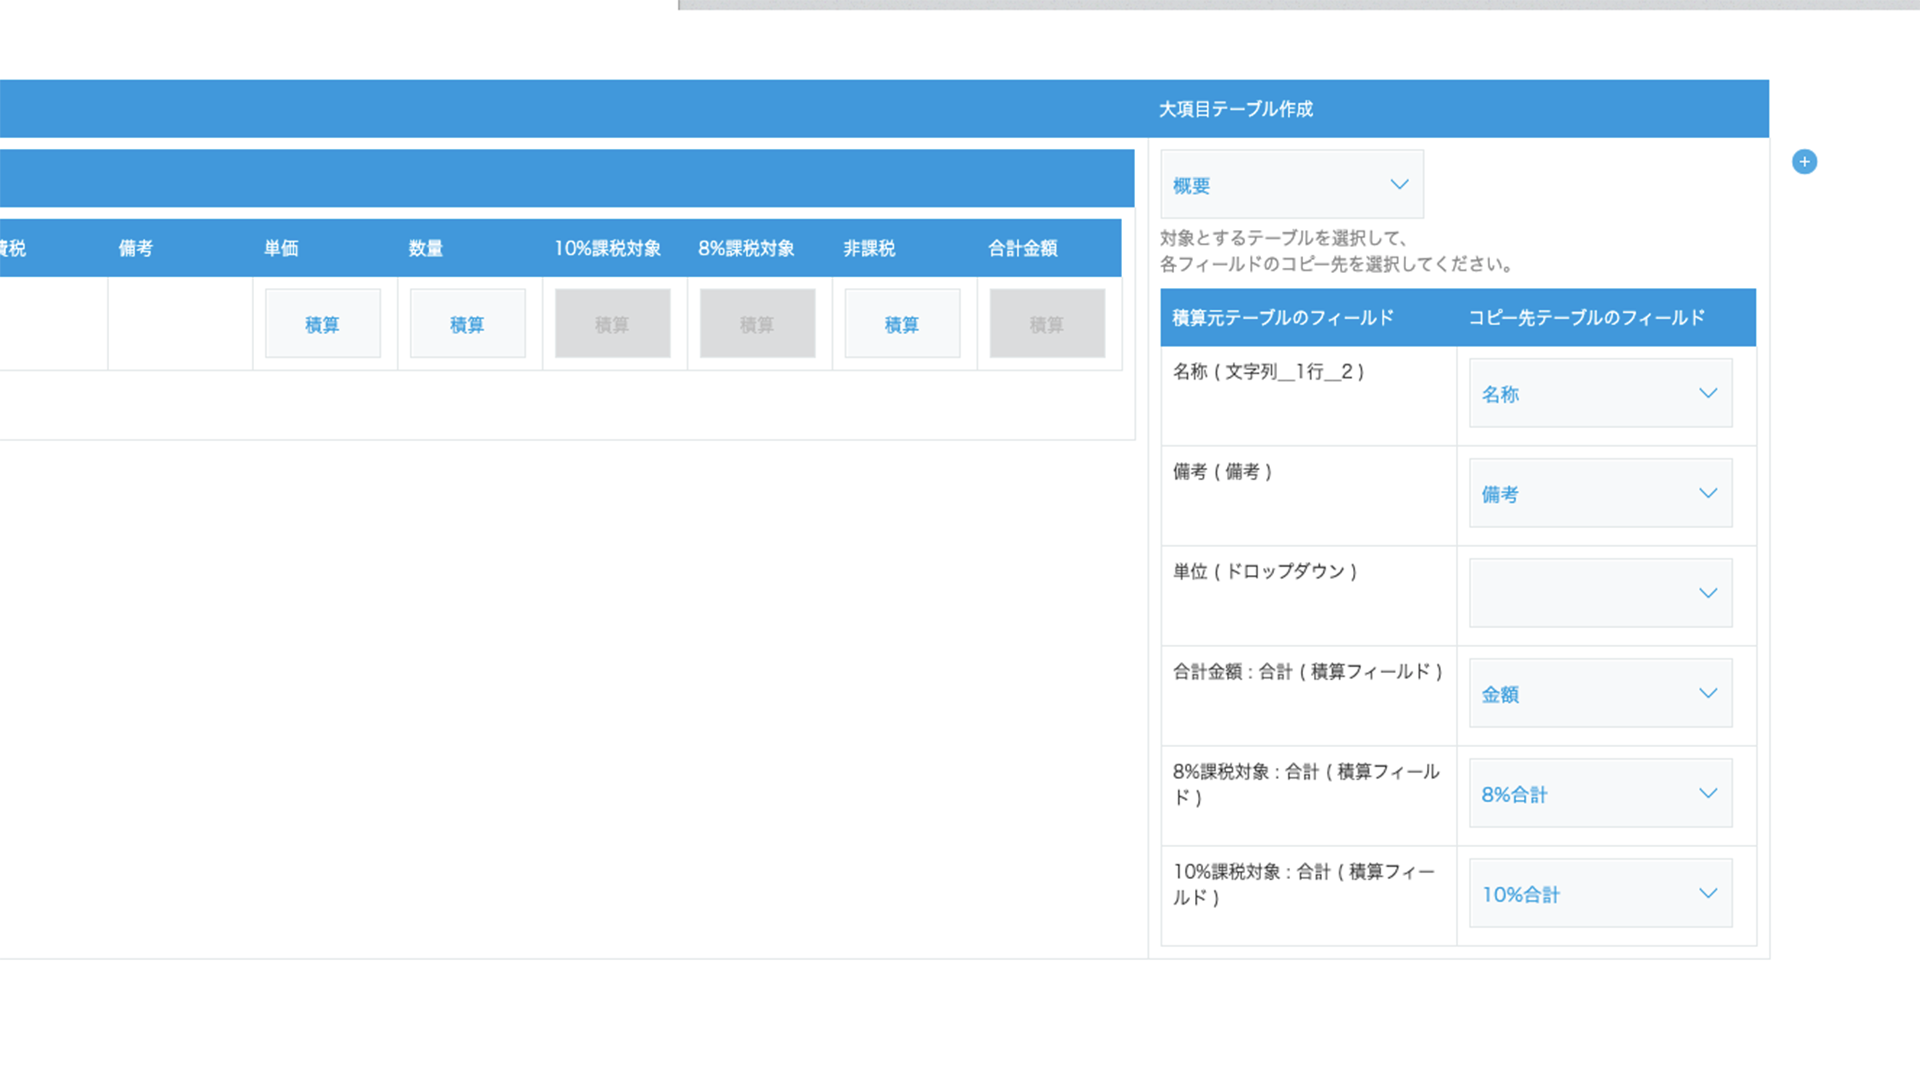This screenshot has height=1080, width=1920.
Task: Click the 備考 column header
Action: click(136, 248)
